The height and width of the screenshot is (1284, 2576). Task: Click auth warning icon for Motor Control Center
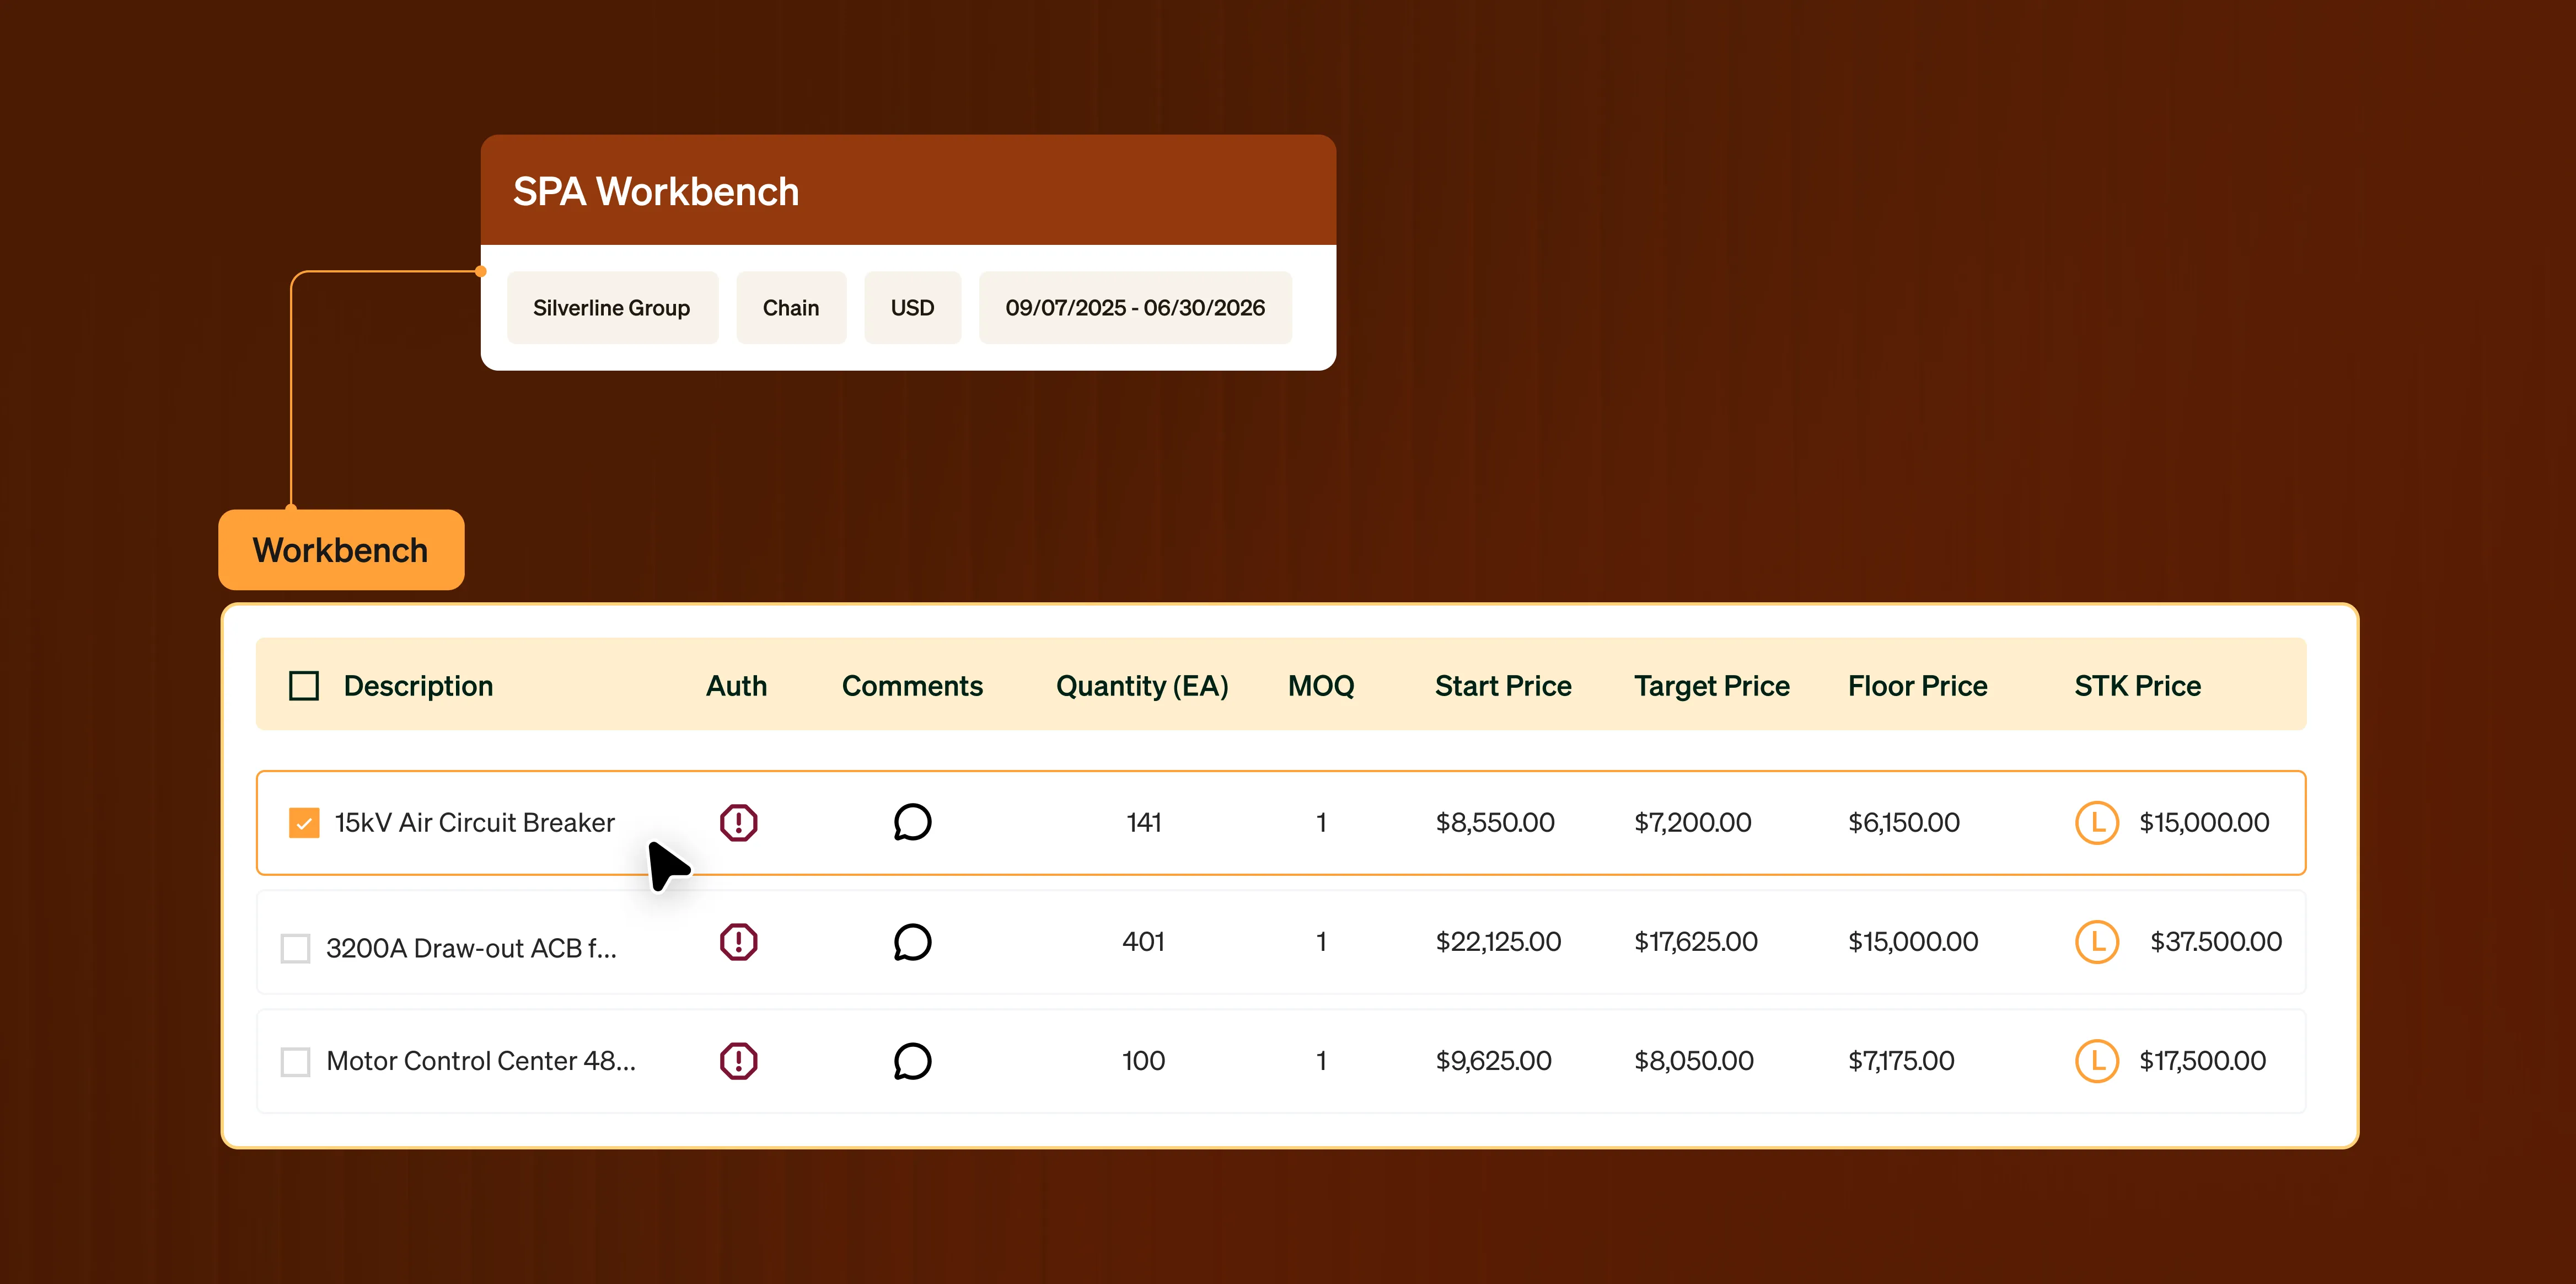click(738, 1060)
